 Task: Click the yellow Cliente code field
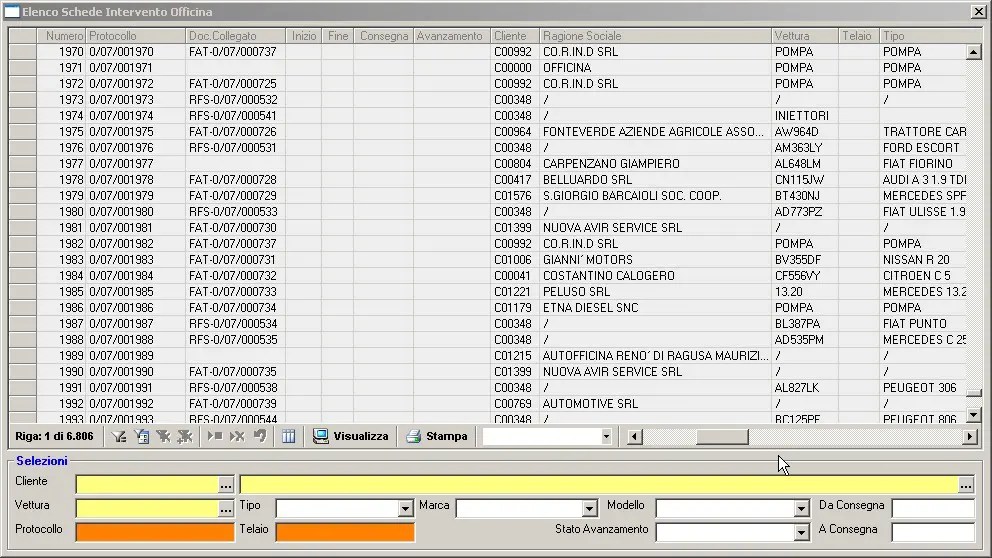click(x=147, y=485)
